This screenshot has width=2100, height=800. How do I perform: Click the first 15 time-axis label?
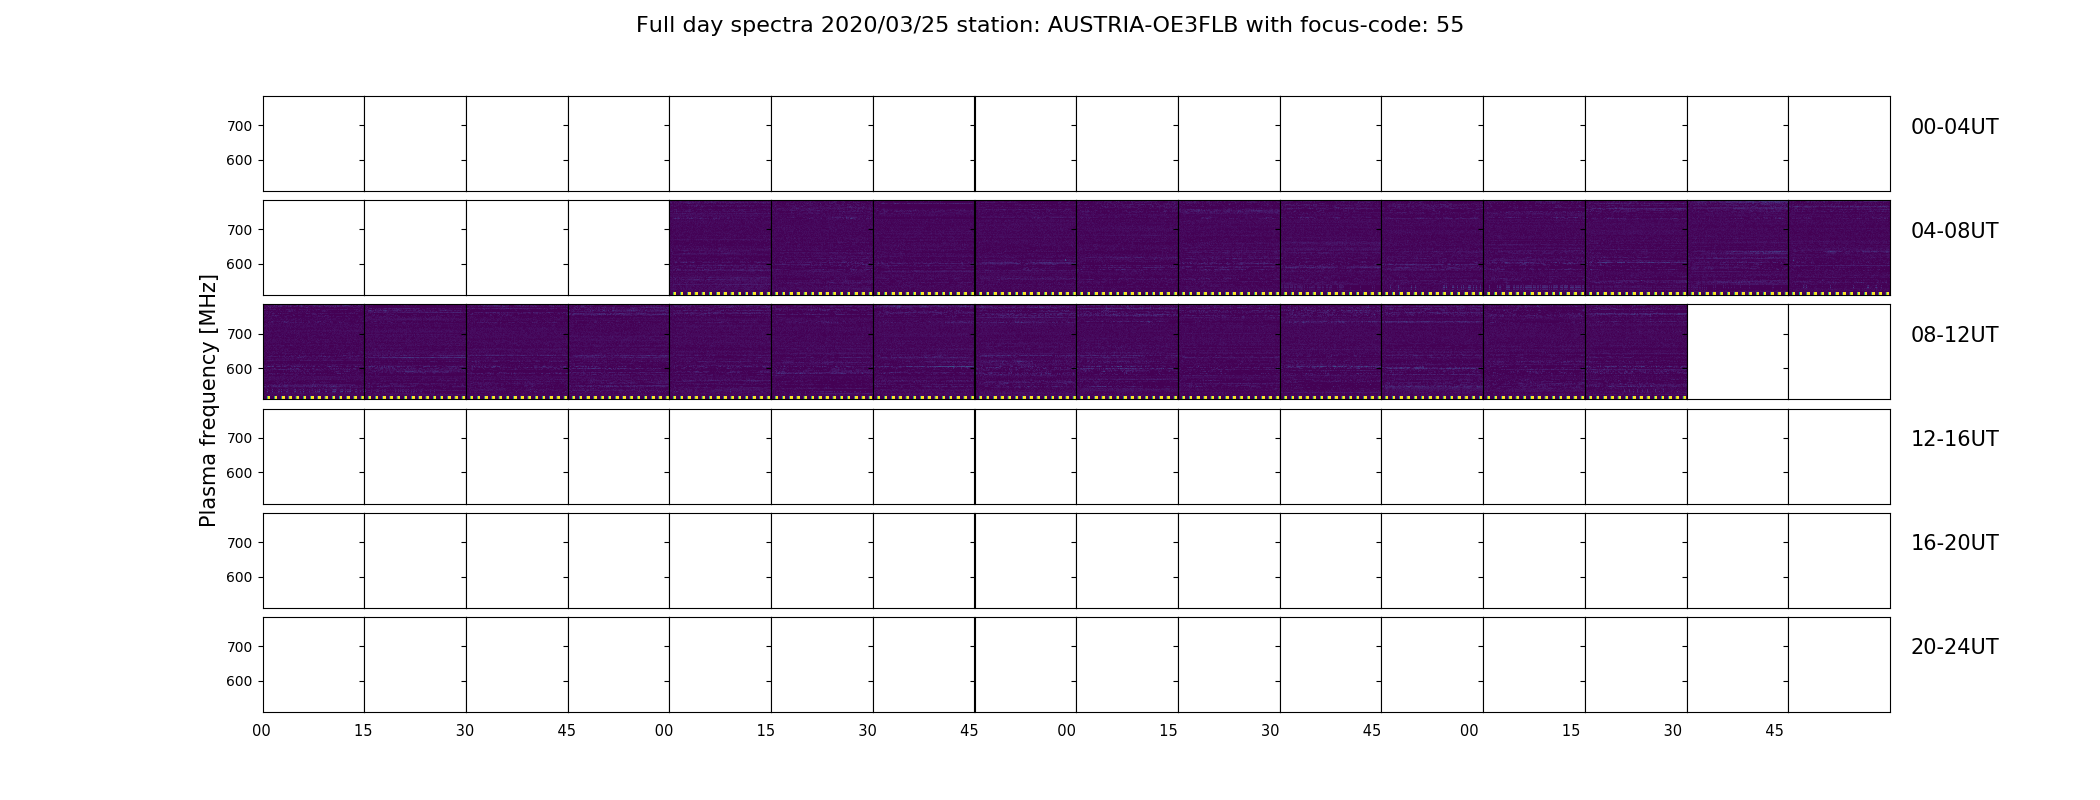pyautogui.click(x=363, y=731)
